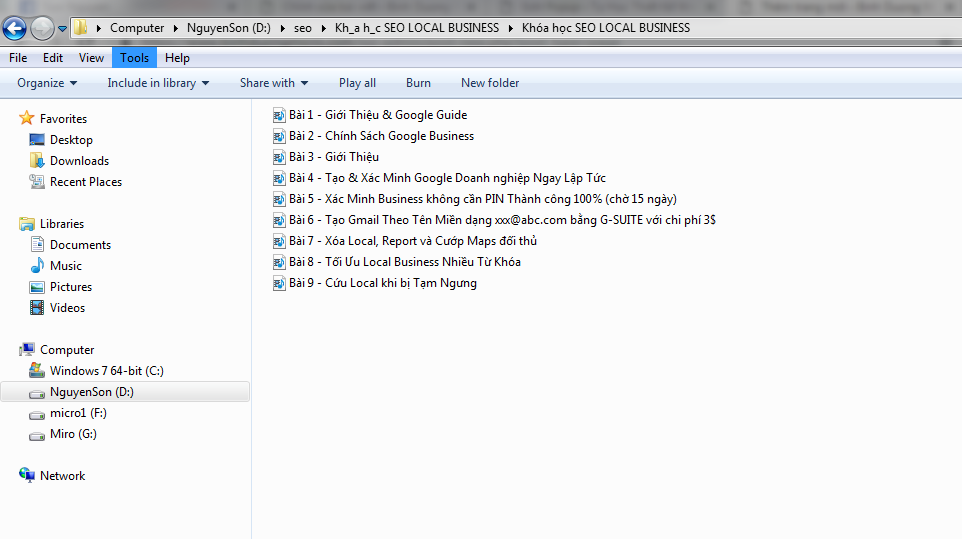Select Desktop in Favorites

[71, 140]
